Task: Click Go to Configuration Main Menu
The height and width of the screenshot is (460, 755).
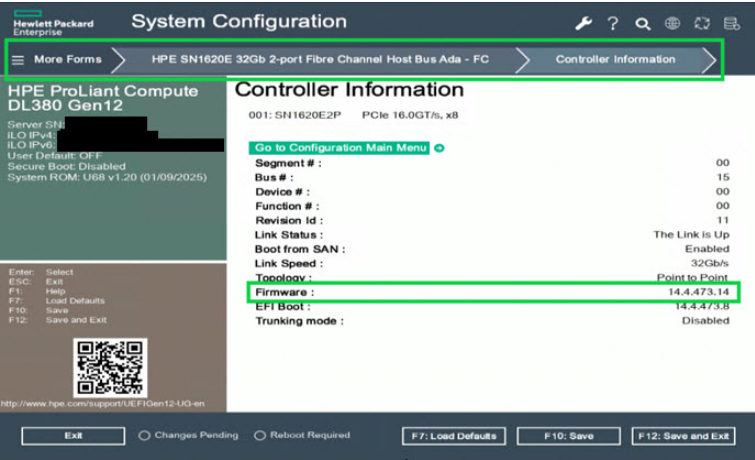Action: [339, 148]
